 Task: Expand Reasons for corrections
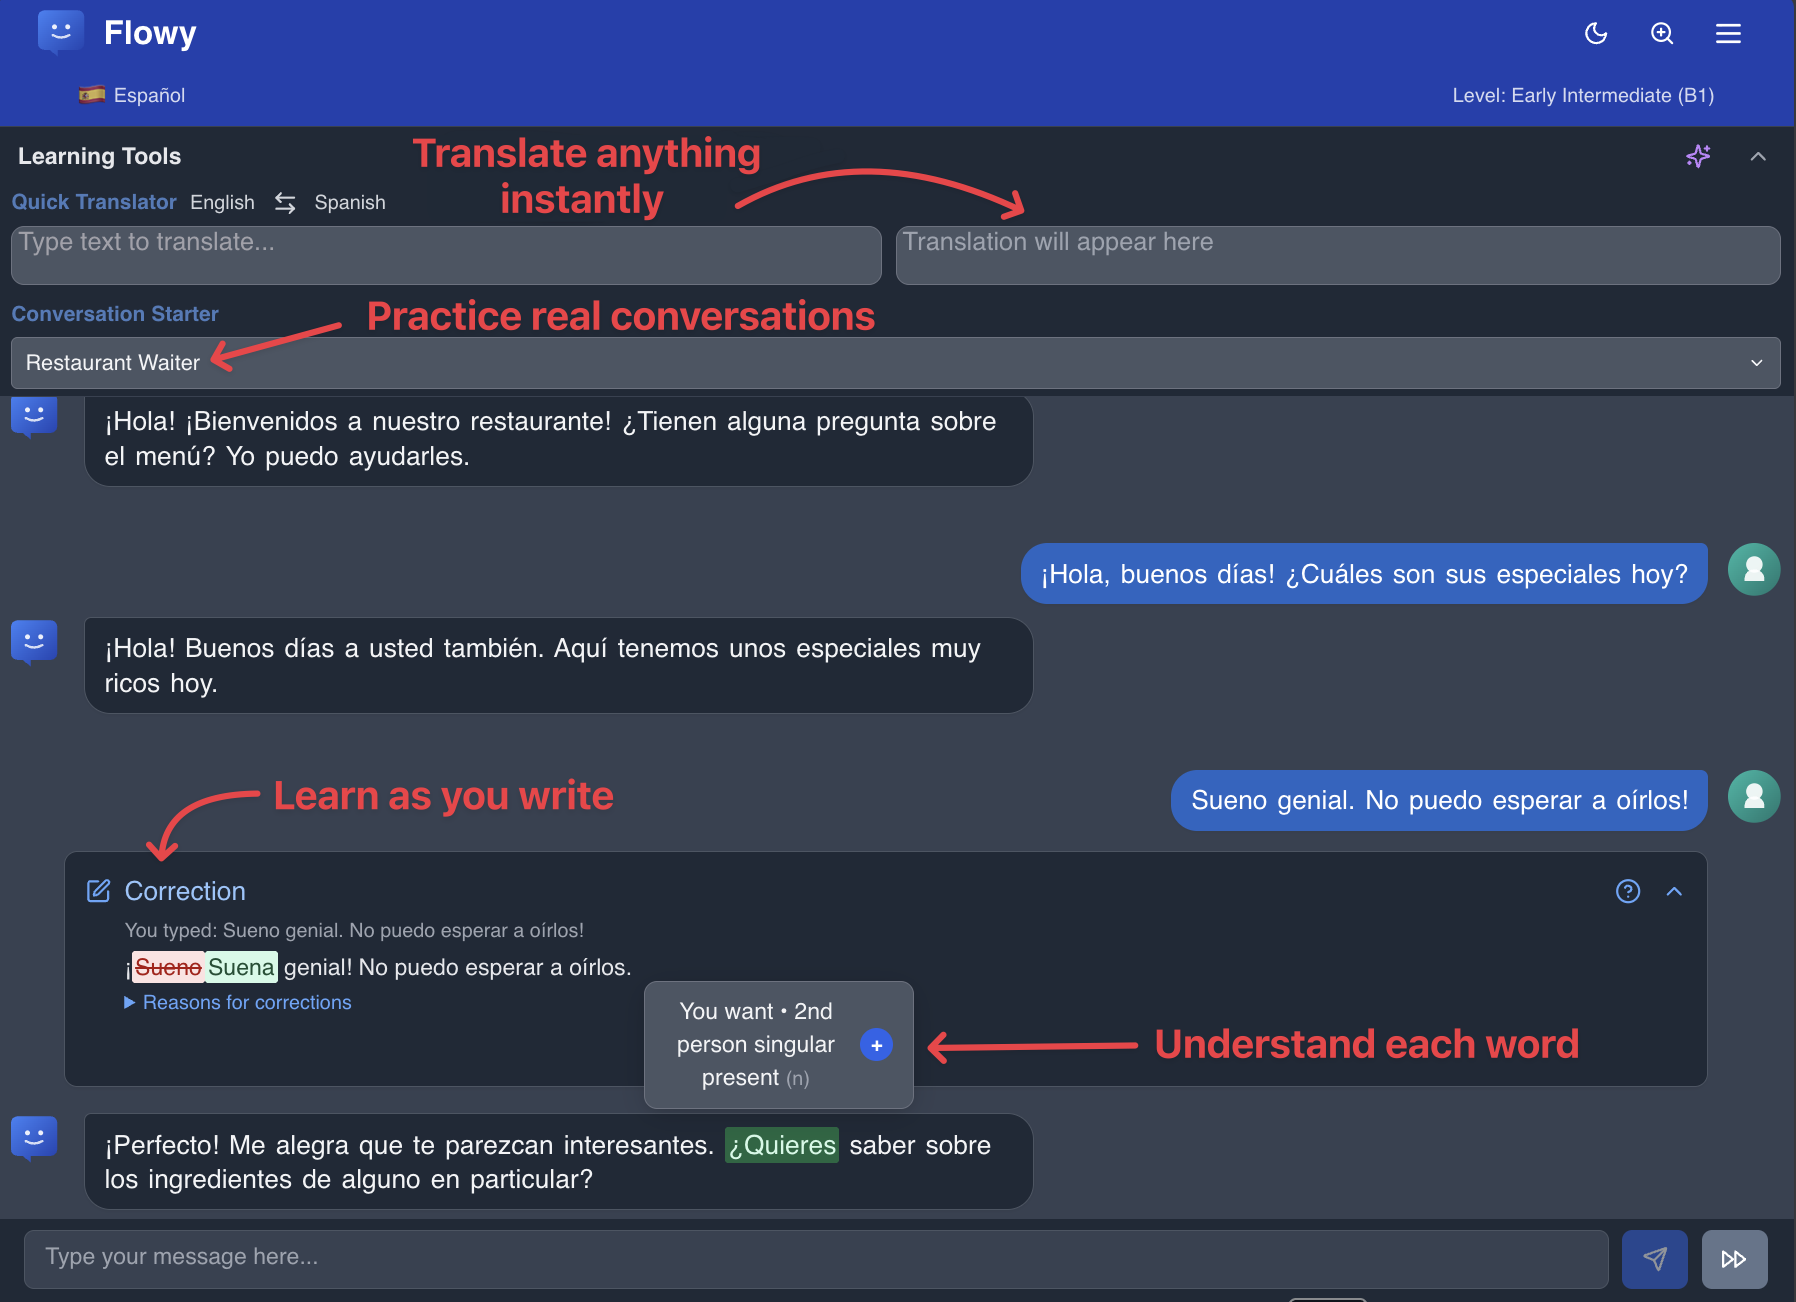click(x=238, y=1002)
